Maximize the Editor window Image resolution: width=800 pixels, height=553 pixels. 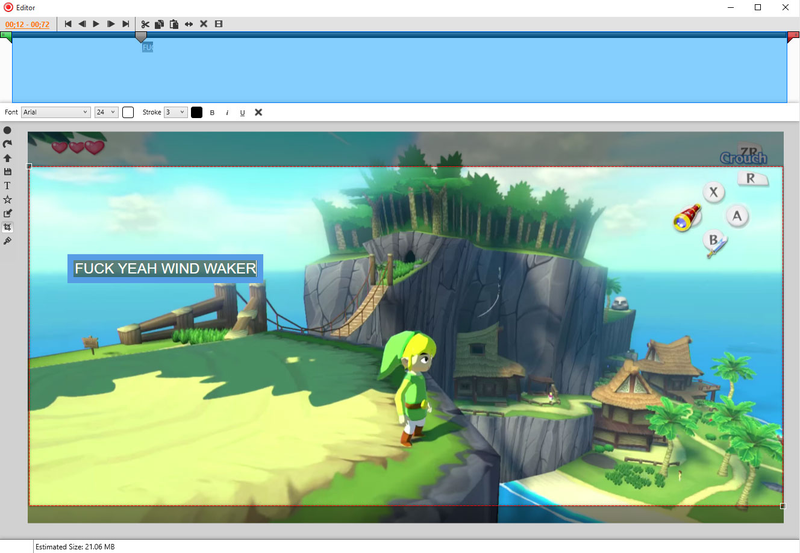(x=758, y=8)
